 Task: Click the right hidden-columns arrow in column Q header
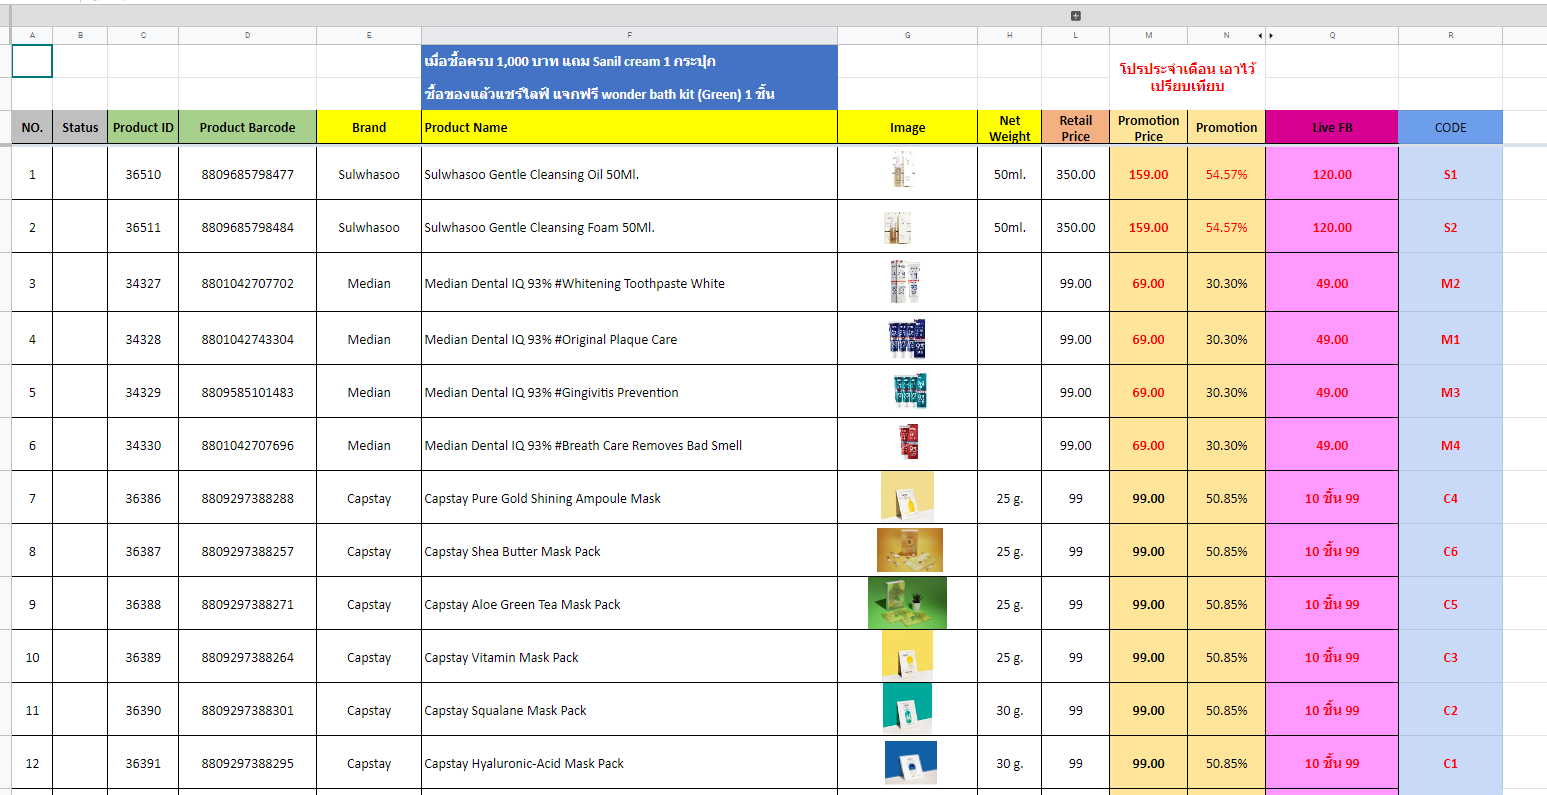[x=1271, y=36]
